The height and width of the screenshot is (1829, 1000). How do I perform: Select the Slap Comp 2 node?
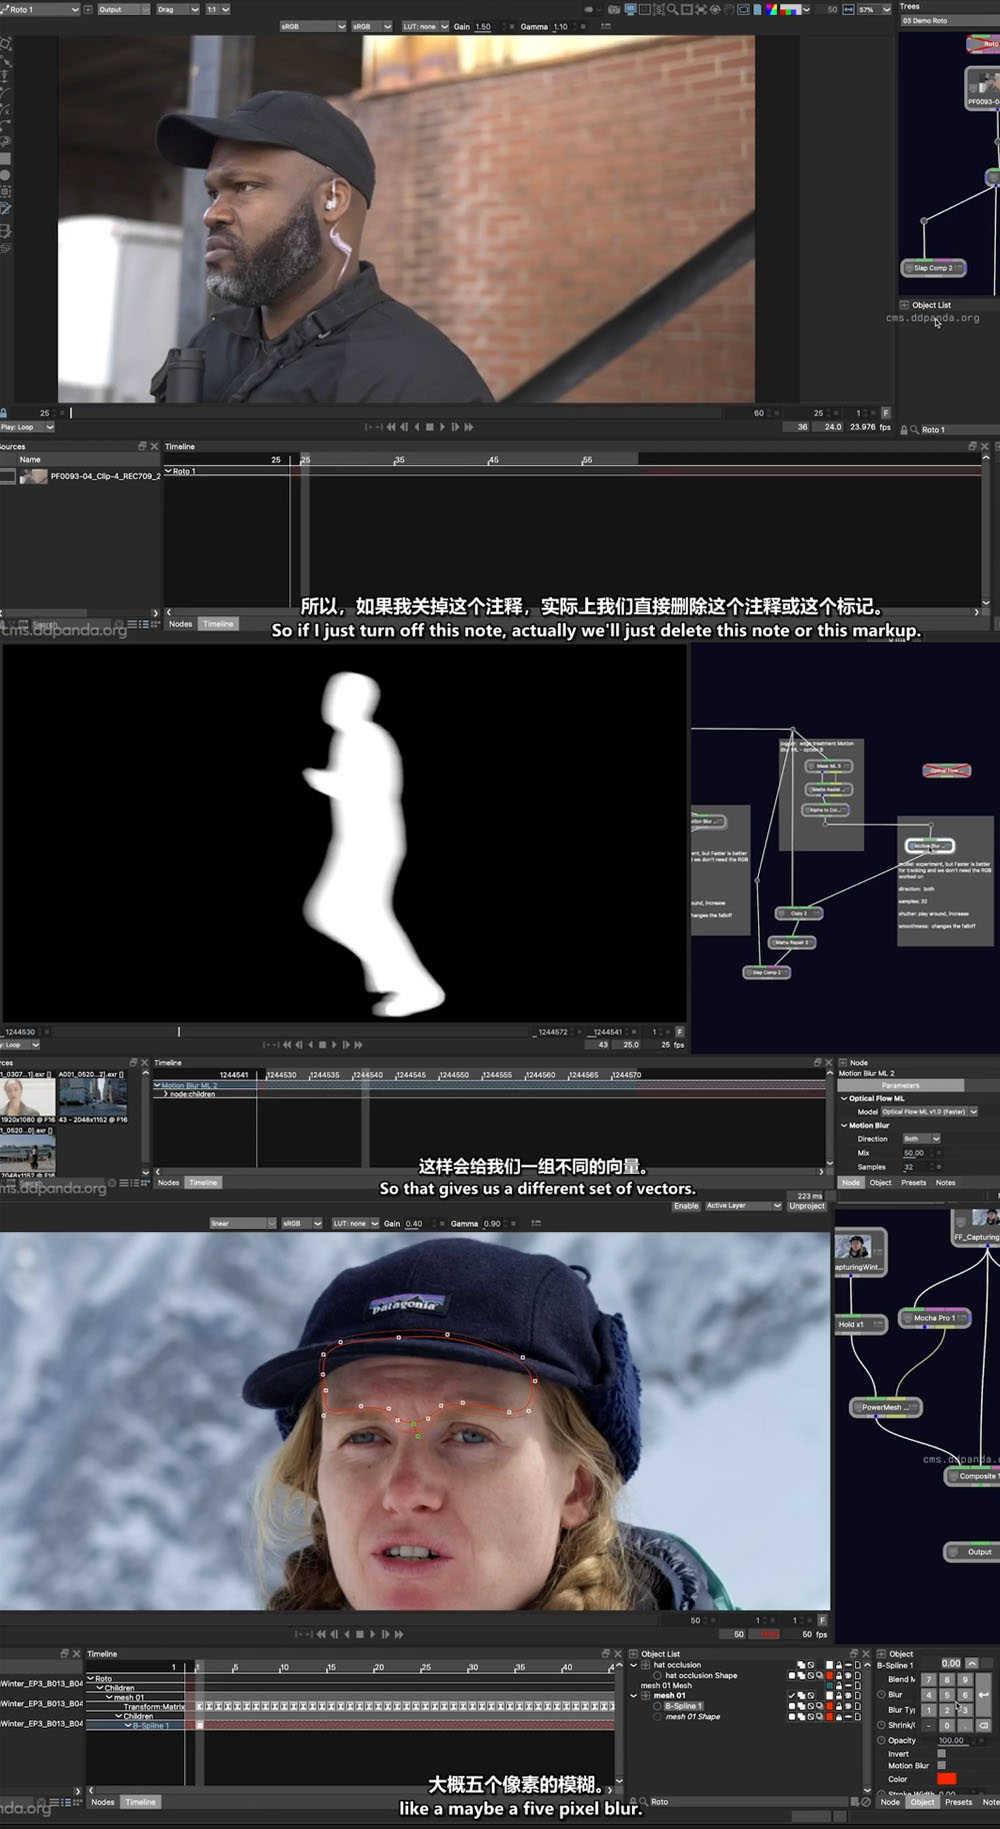933,268
